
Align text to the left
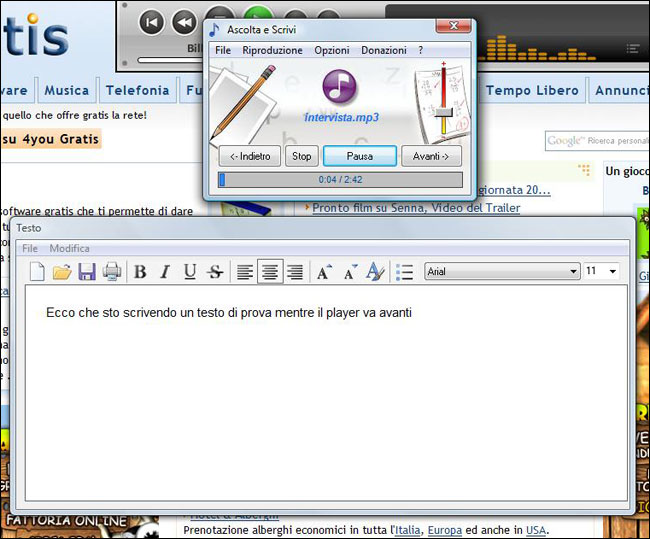pos(245,272)
